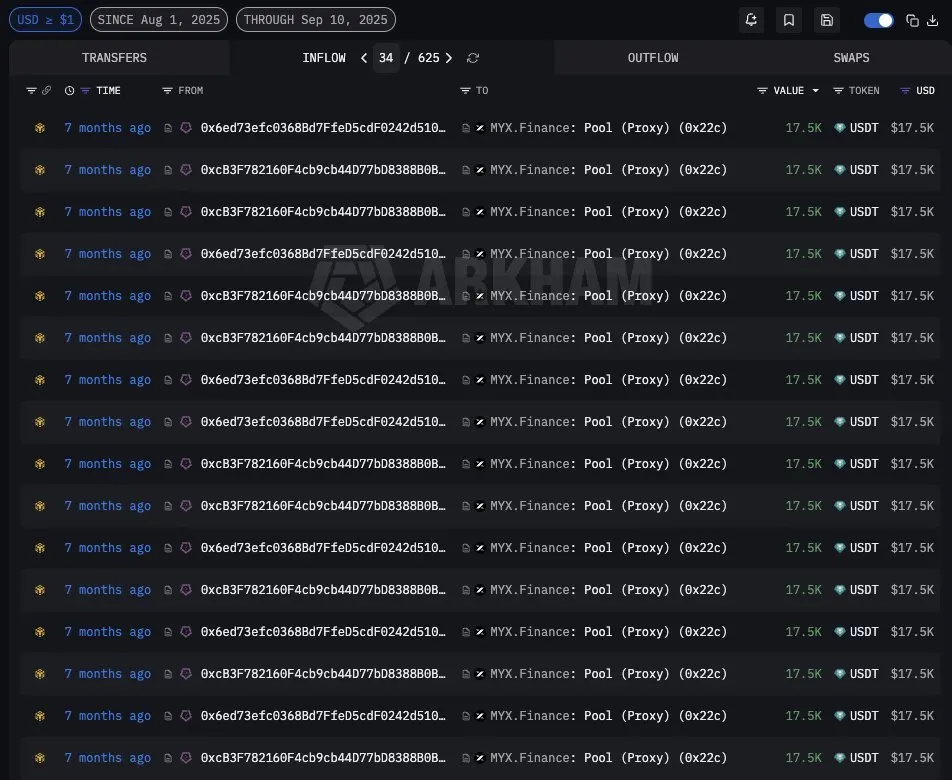The image size is (952, 780).
Task: Click the save filter disk icon
Action: pos(826,20)
